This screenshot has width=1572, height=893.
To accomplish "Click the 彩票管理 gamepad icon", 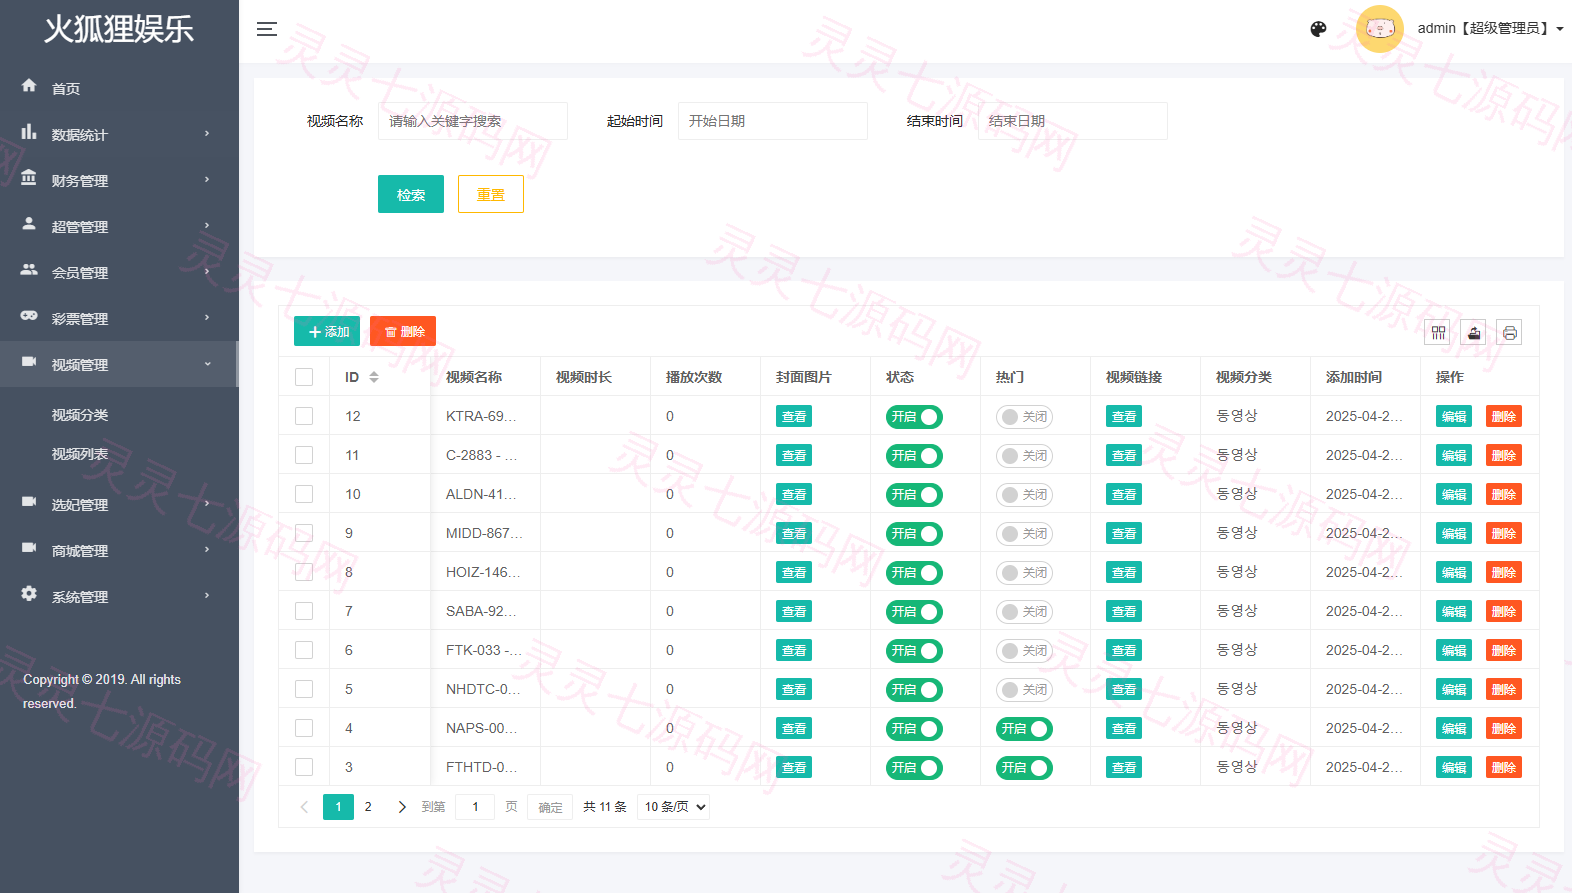I will (x=29, y=316).
